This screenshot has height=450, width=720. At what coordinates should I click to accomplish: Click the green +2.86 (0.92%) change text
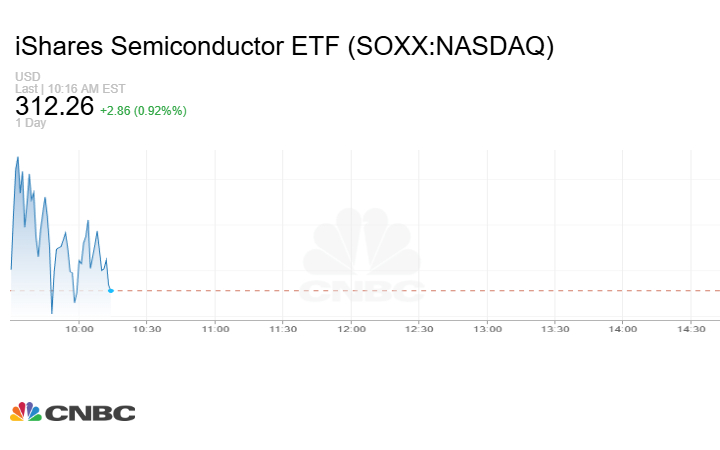click(x=142, y=110)
